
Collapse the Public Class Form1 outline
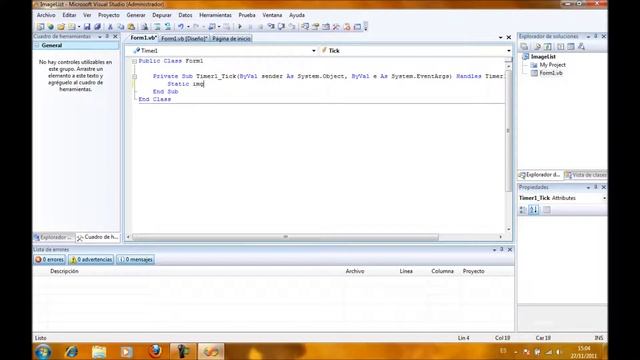(134, 61)
